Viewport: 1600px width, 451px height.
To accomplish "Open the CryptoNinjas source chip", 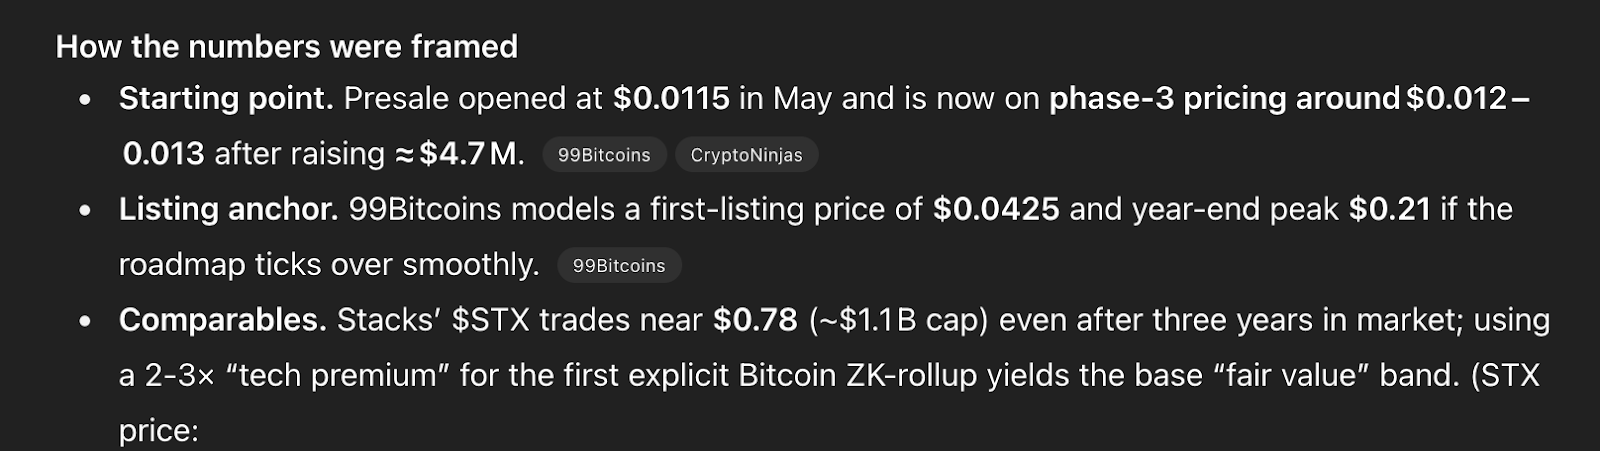I will (746, 155).
